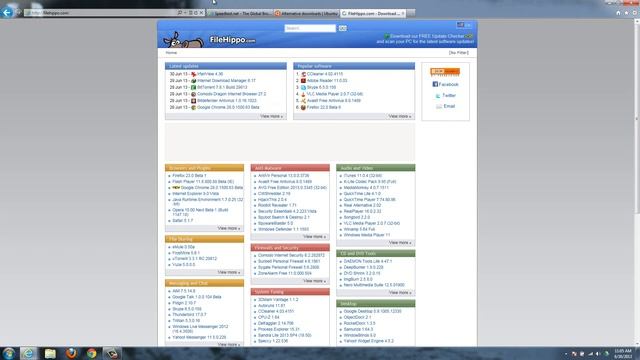Click View more under Firewalls and Security
Image resolution: width=640 pixels, height=360 pixels.
314,281
